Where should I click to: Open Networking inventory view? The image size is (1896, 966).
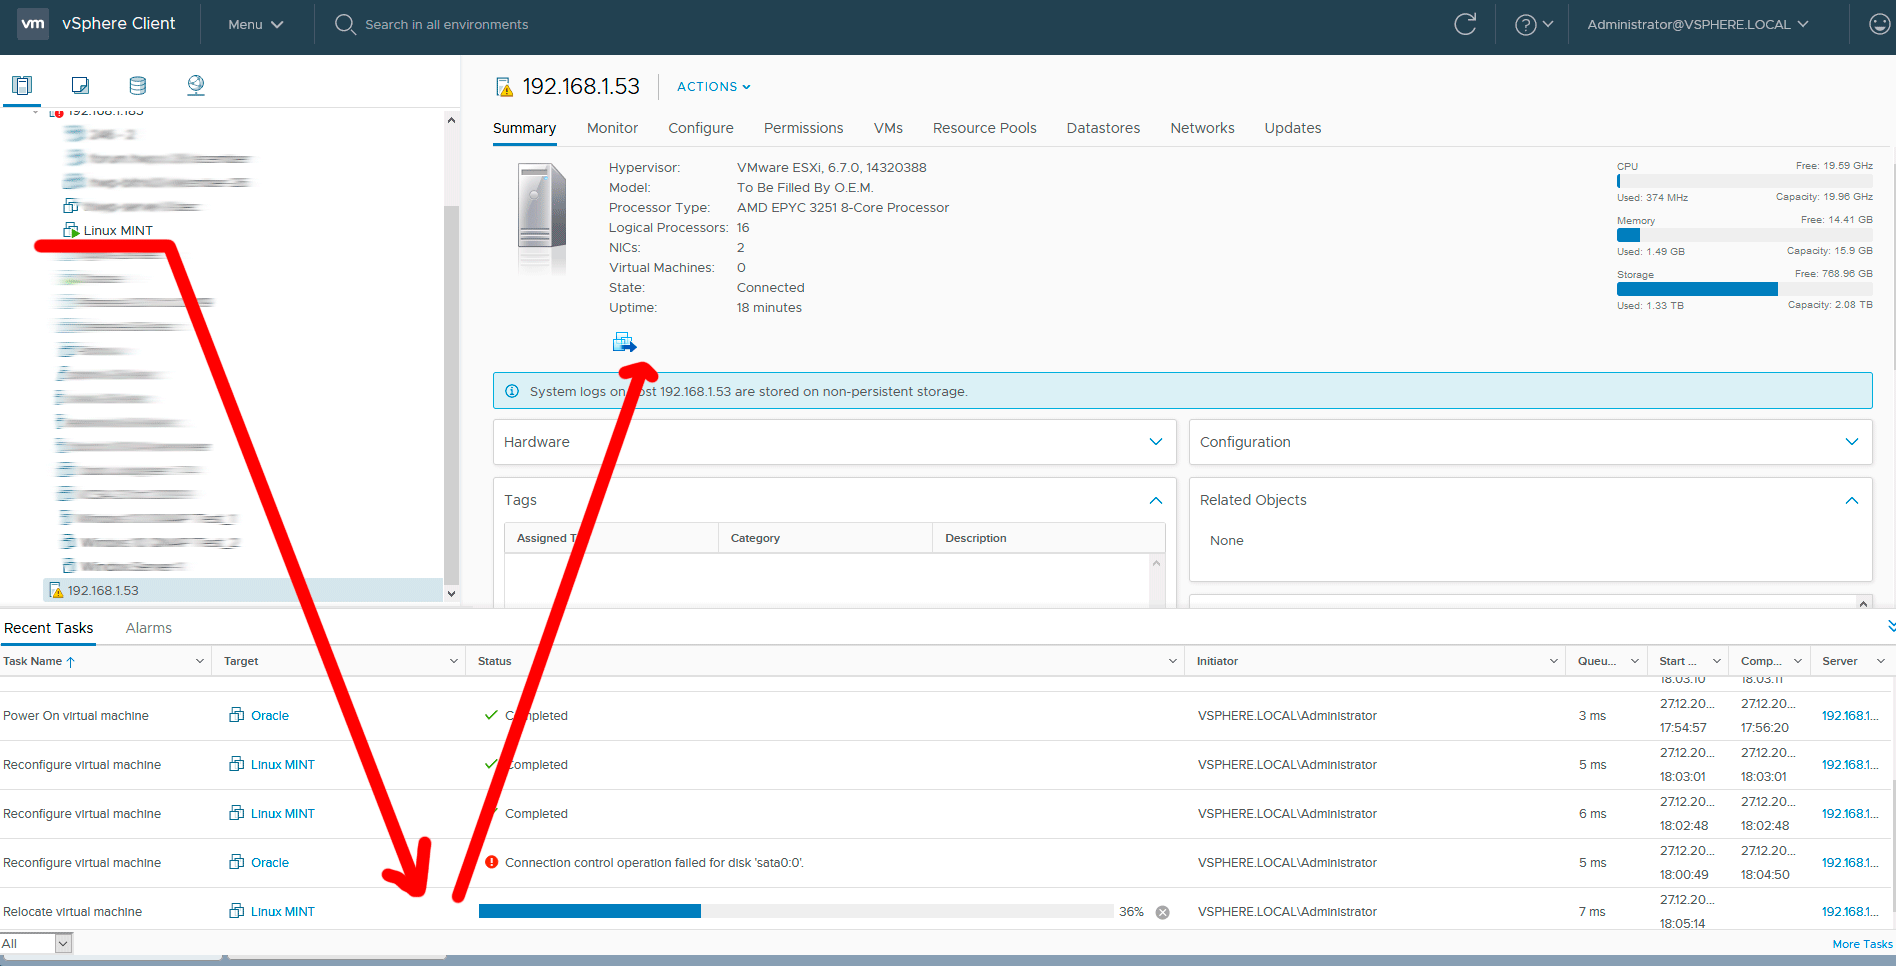(x=196, y=85)
